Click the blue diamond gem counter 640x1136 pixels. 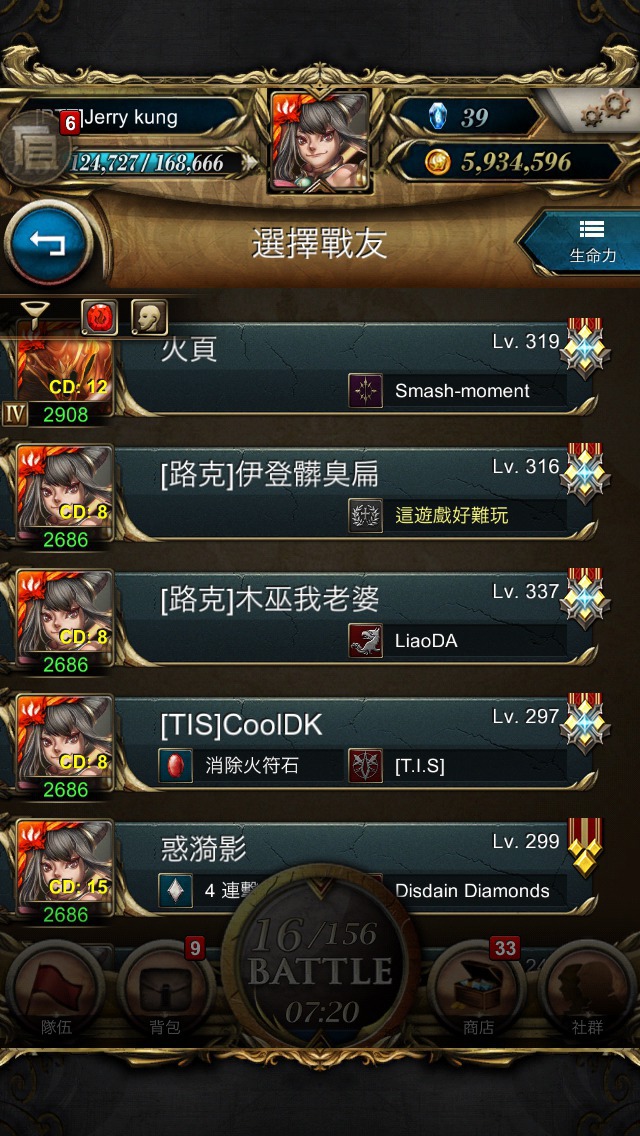tap(469, 117)
